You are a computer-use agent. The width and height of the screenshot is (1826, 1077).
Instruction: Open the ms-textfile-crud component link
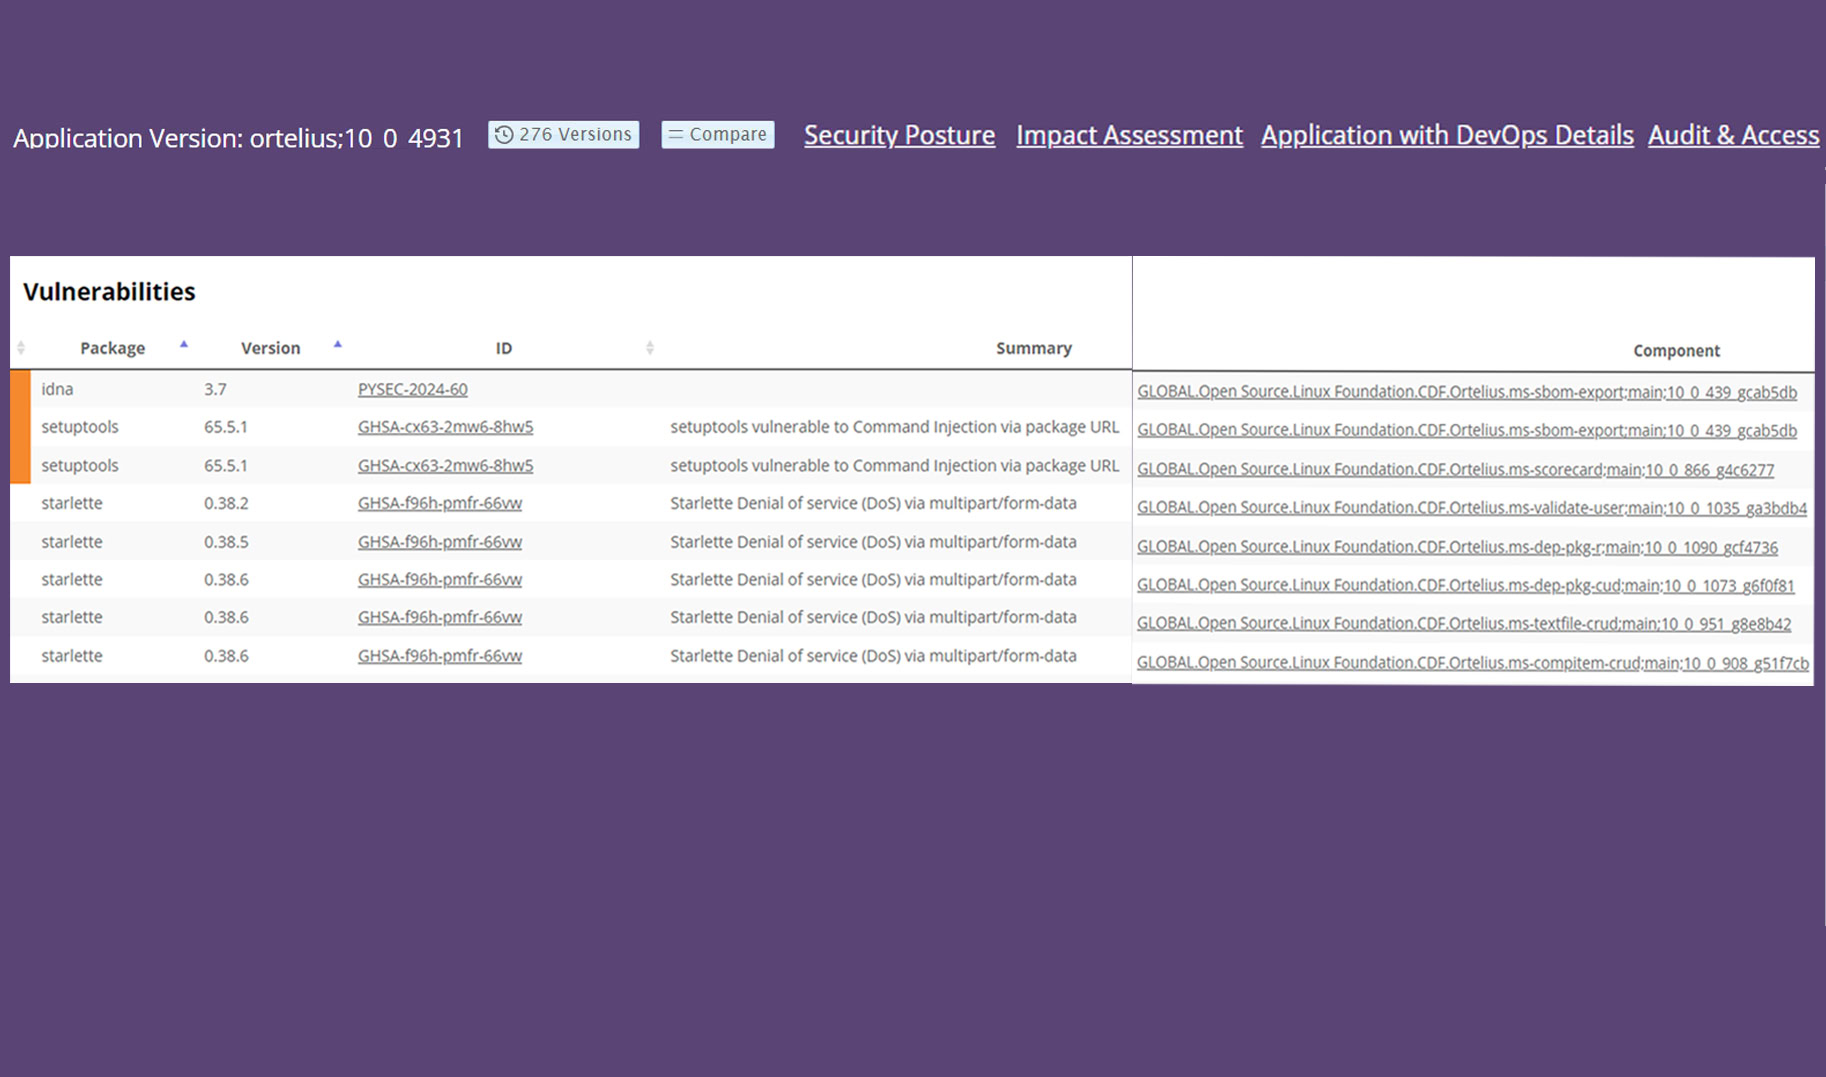tap(1463, 624)
